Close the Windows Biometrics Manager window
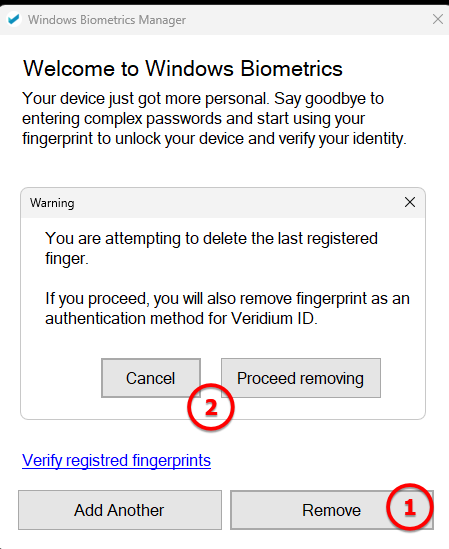This screenshot has height=549, width=449. 438,19
